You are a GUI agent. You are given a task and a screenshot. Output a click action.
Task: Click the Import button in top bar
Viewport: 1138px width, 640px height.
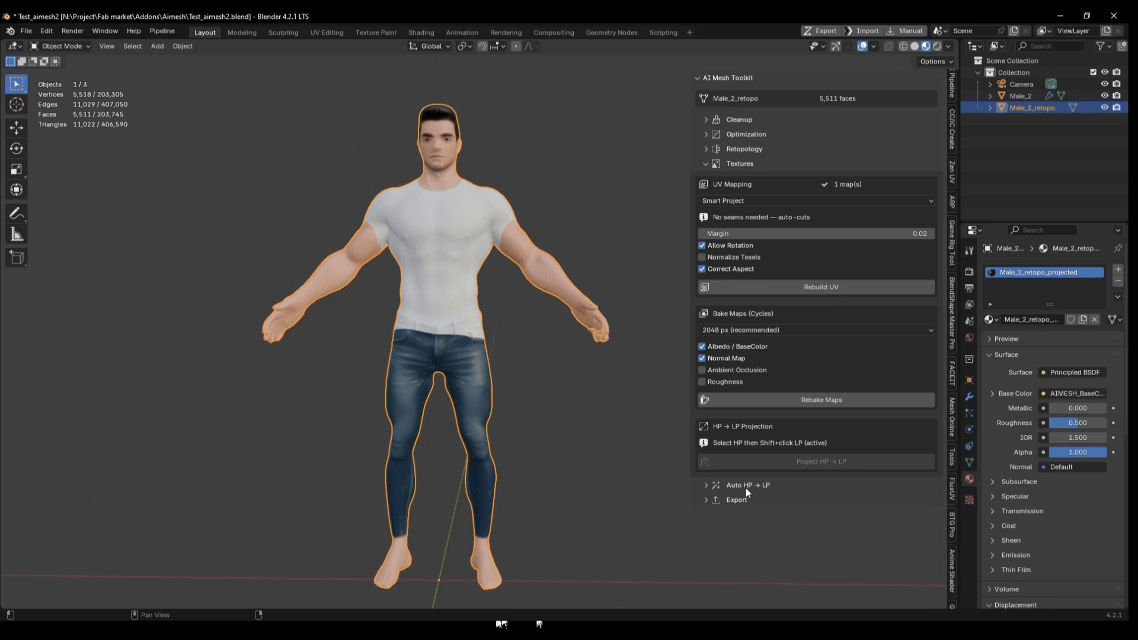pyautogui.click(x=861, y=31)
